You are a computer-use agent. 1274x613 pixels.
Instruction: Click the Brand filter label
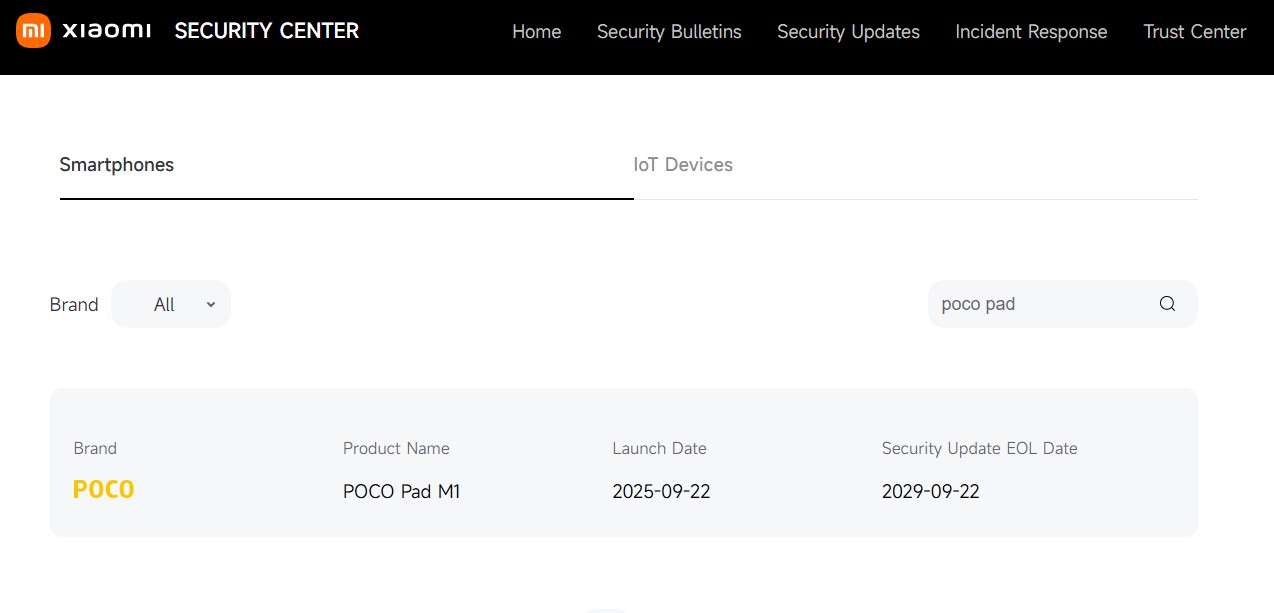coord(74,305)
